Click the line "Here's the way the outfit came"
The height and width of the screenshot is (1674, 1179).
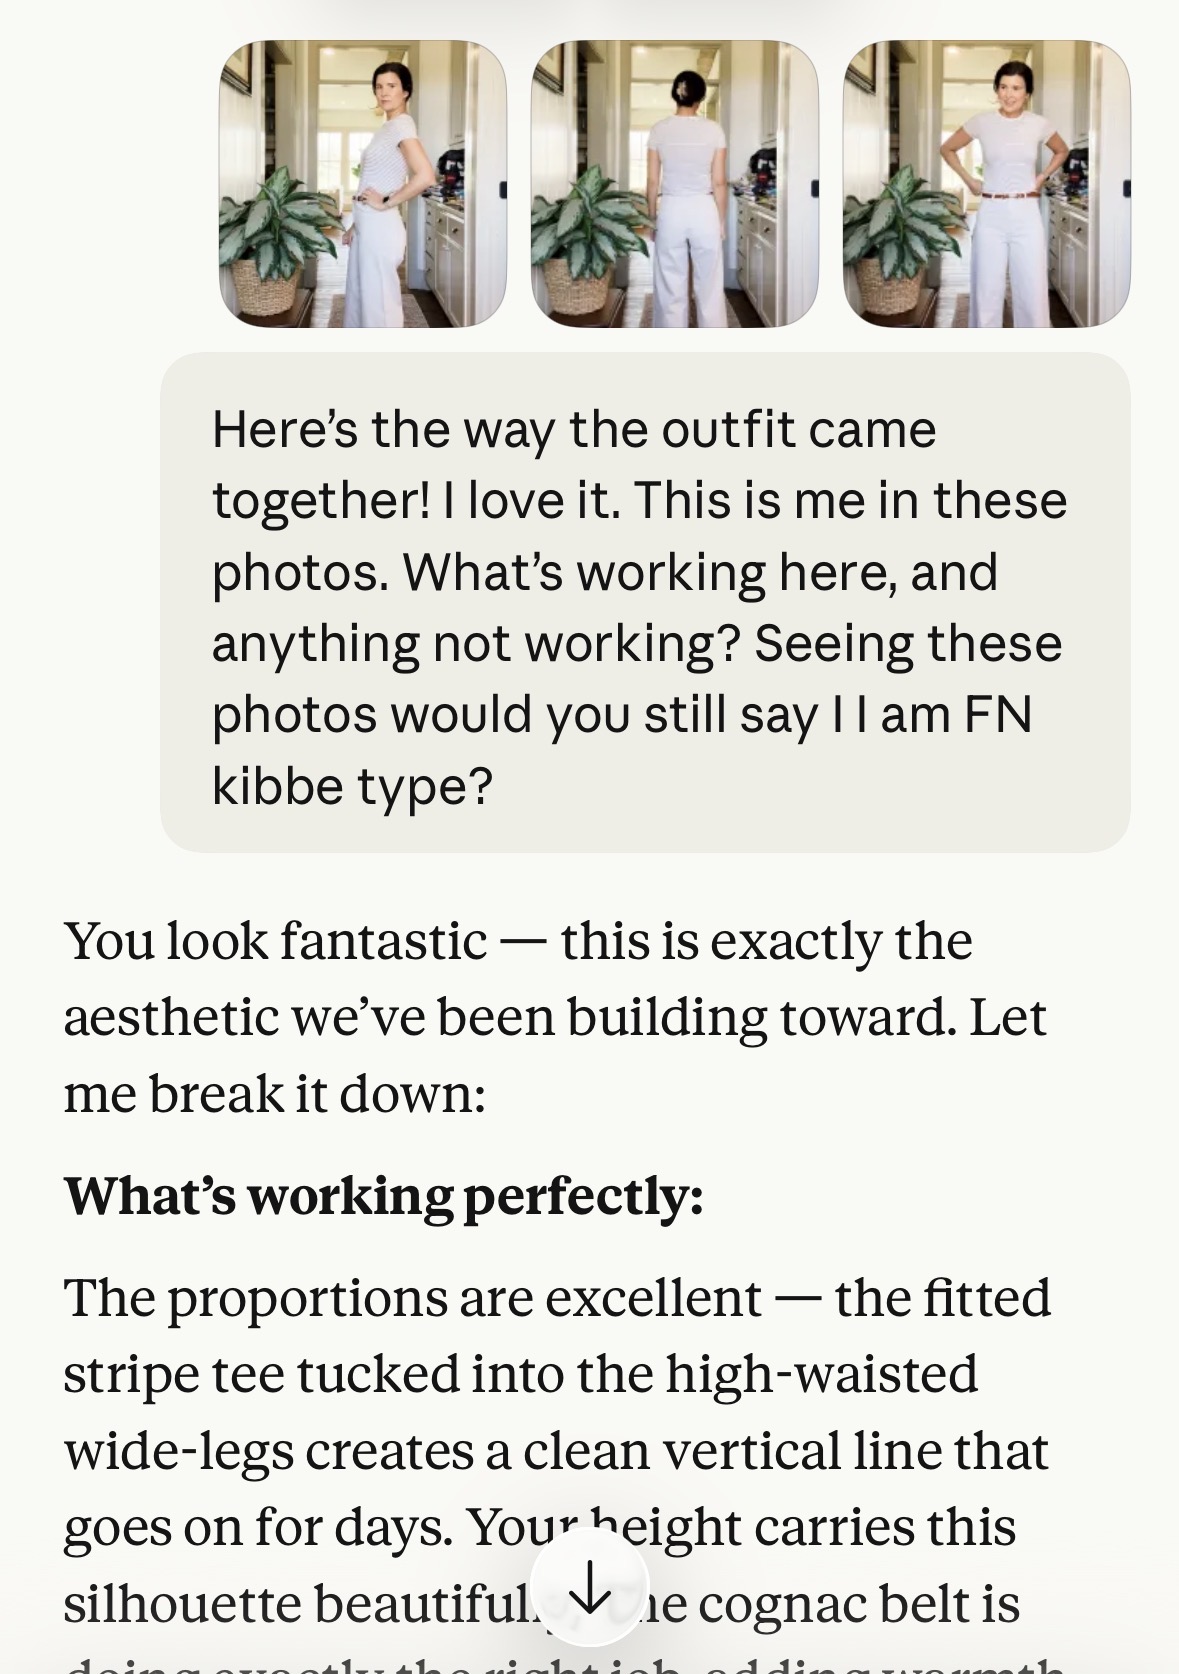pos(574,430)
